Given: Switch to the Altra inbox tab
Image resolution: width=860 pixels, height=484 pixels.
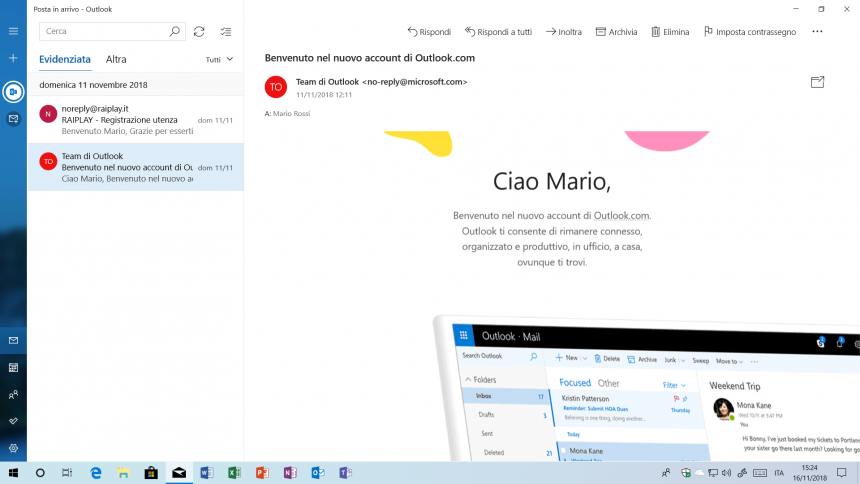Looking at the screenshot, I should (x=116, y=59).
